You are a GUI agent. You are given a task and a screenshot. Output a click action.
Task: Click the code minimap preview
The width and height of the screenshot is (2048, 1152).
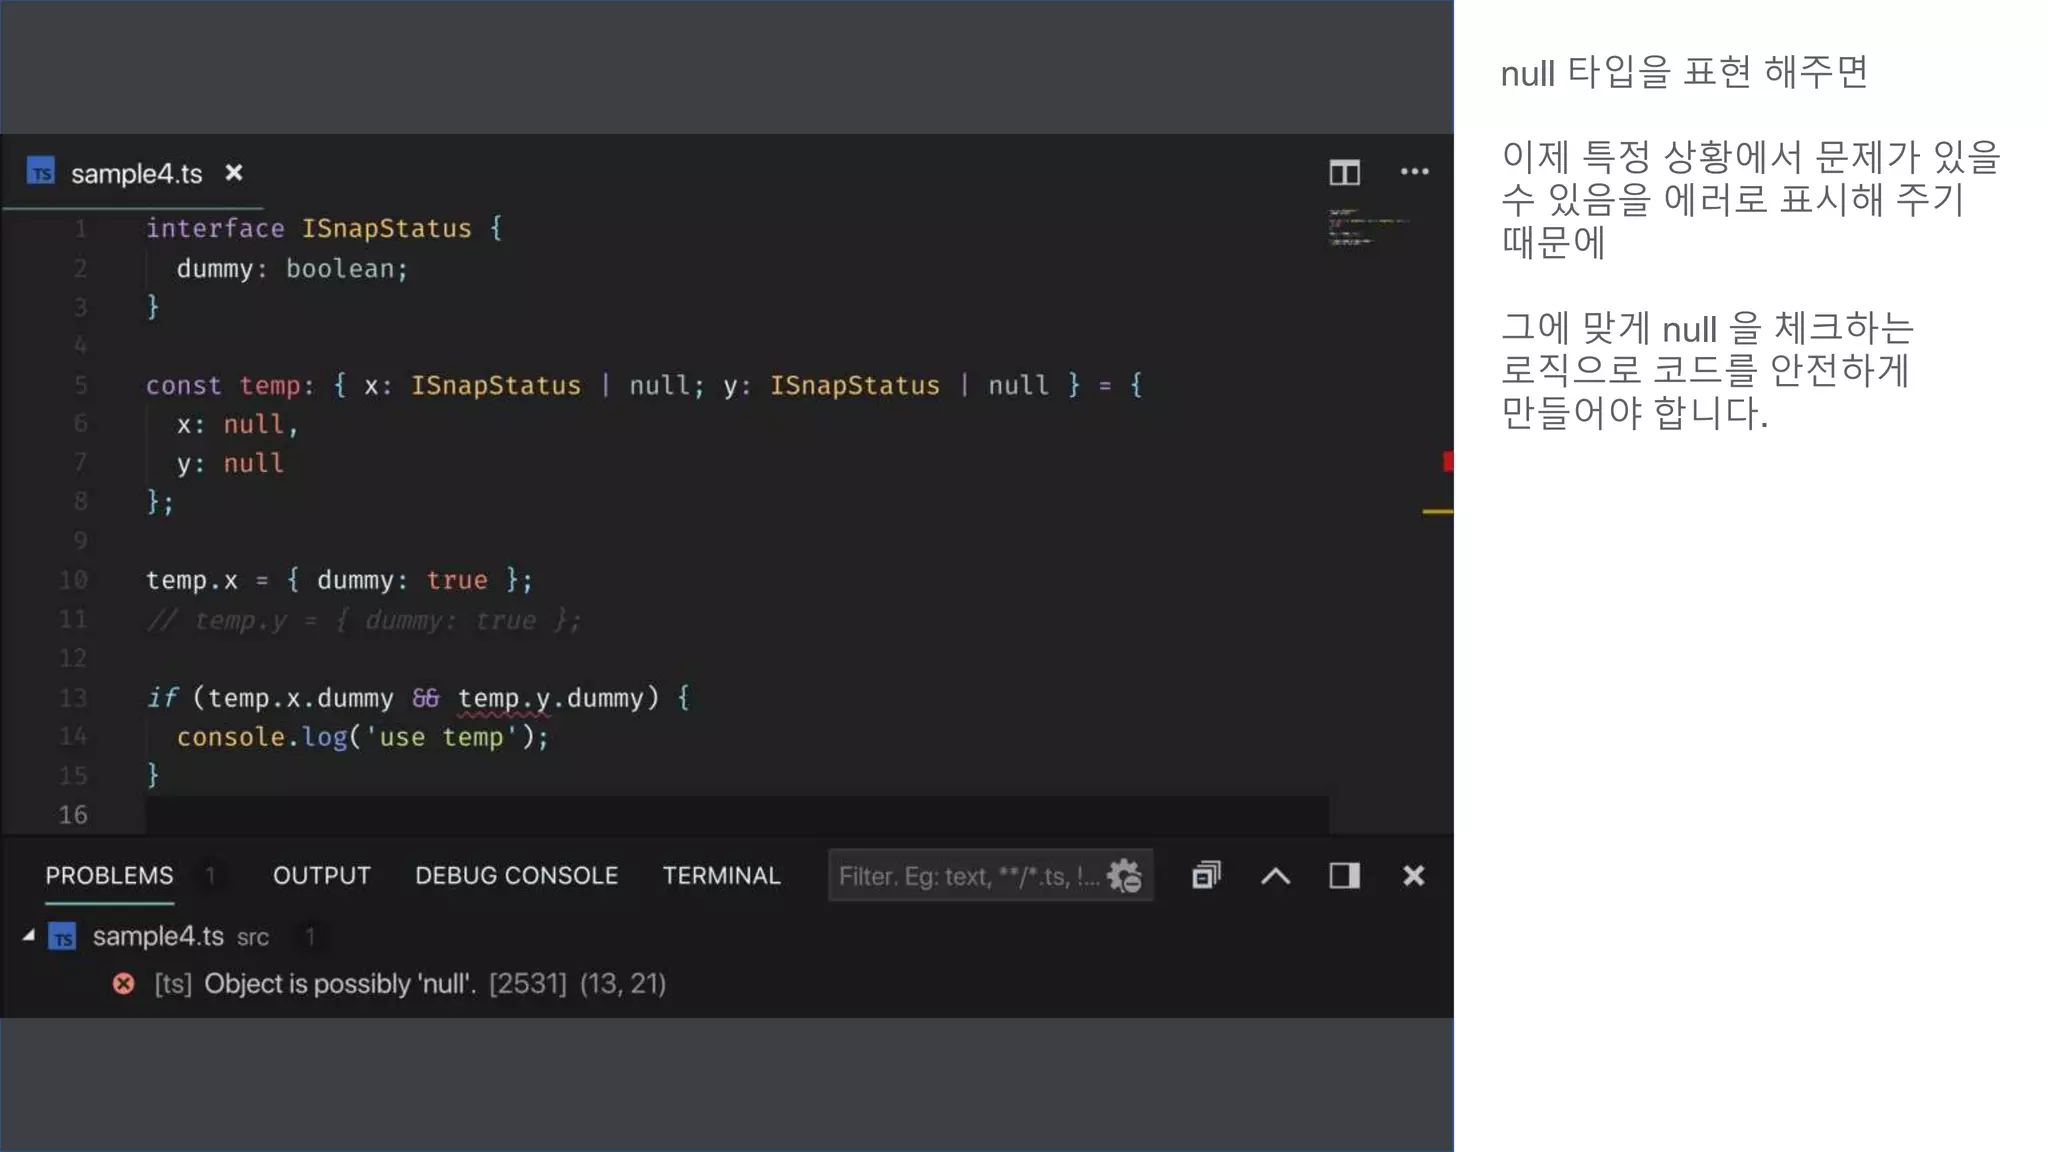pos(1368,228)
